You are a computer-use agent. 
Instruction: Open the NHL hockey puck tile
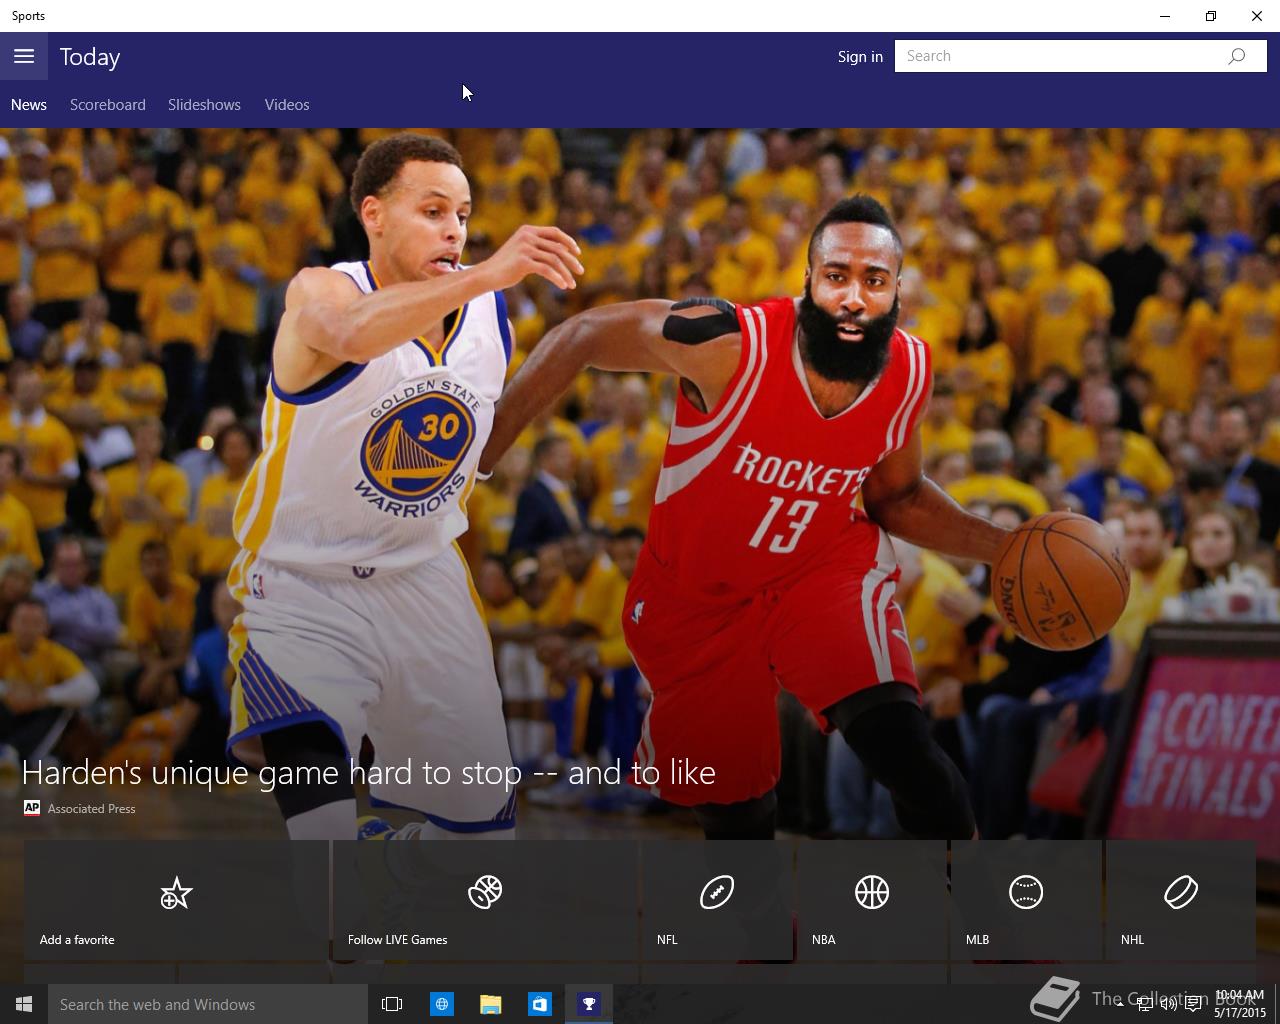(1180, 901)
